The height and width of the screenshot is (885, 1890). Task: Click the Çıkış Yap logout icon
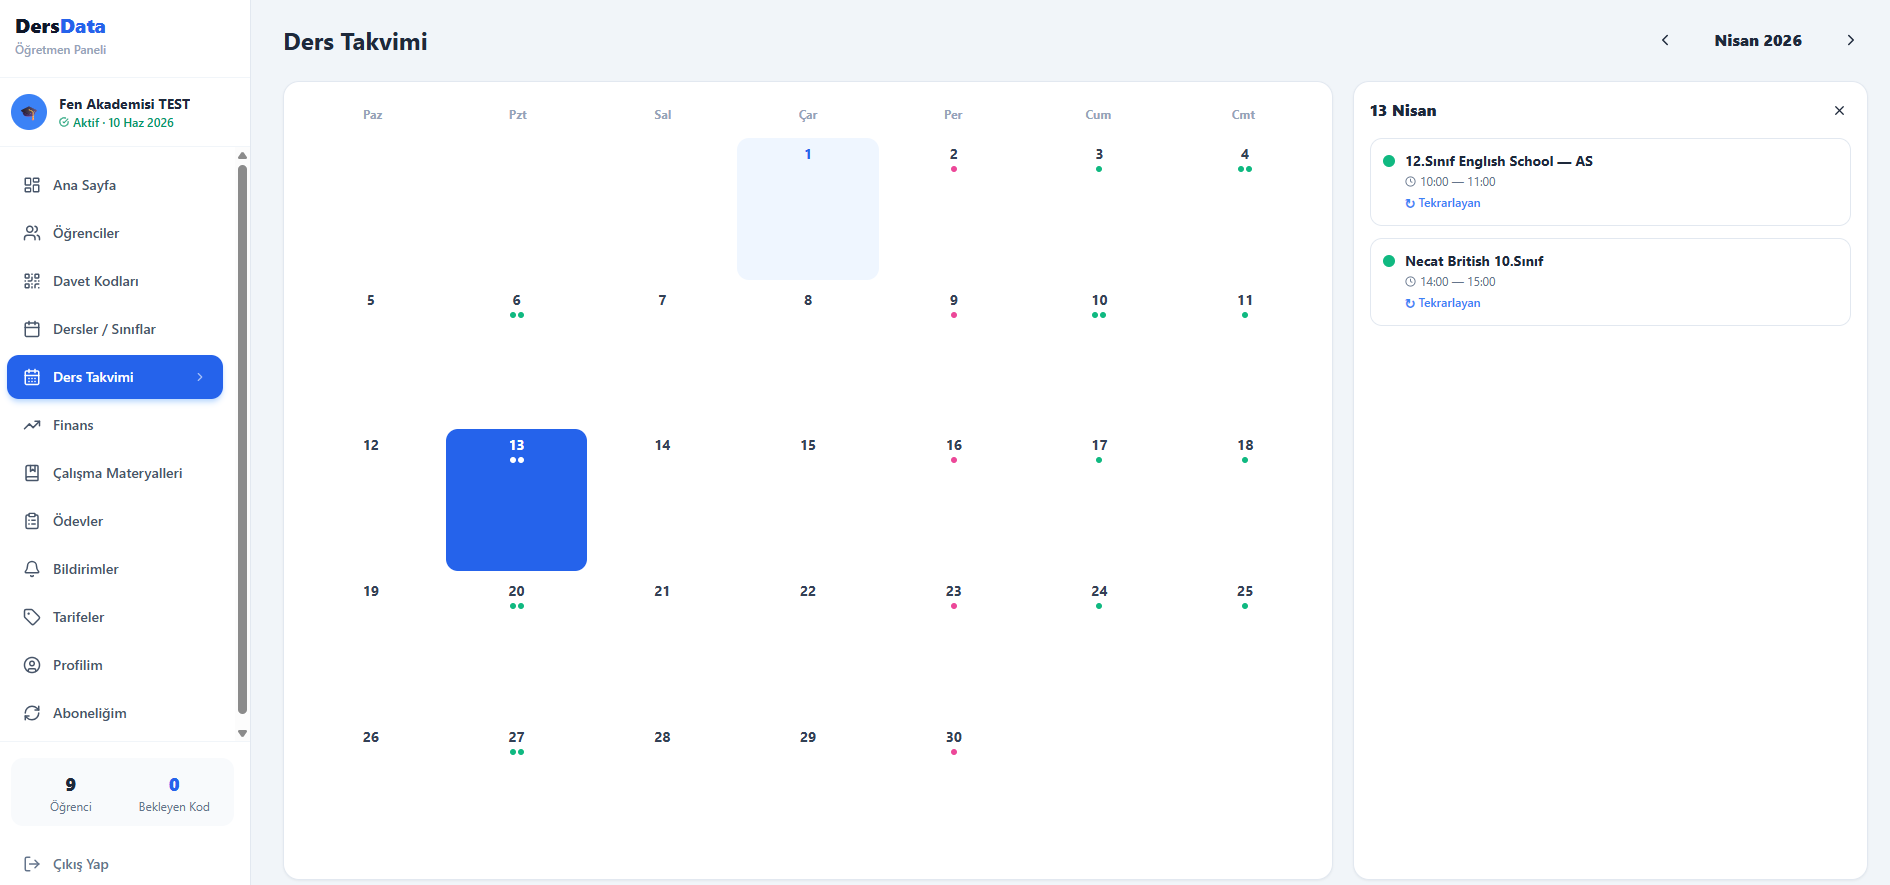(x=32, y=864)
